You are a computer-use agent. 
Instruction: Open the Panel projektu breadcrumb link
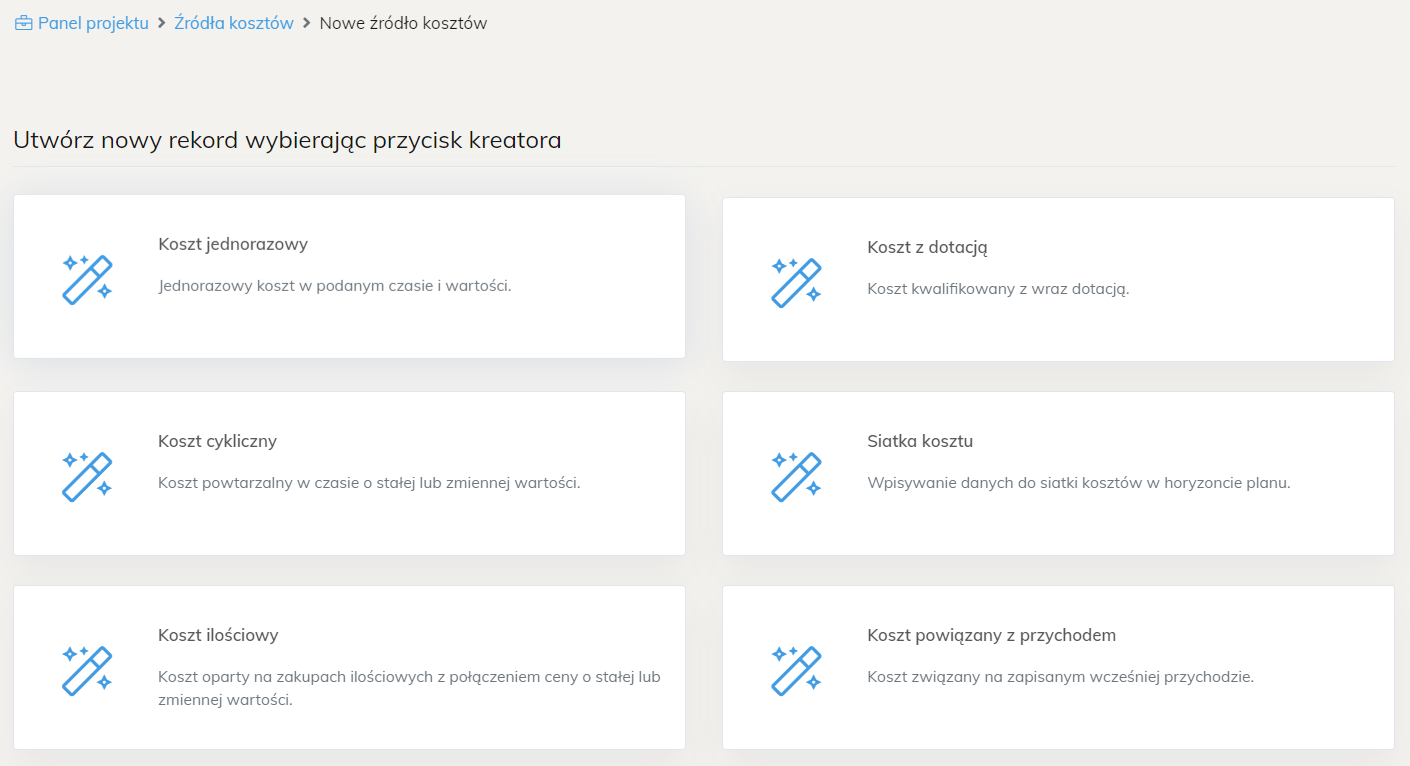click(93, 23)
